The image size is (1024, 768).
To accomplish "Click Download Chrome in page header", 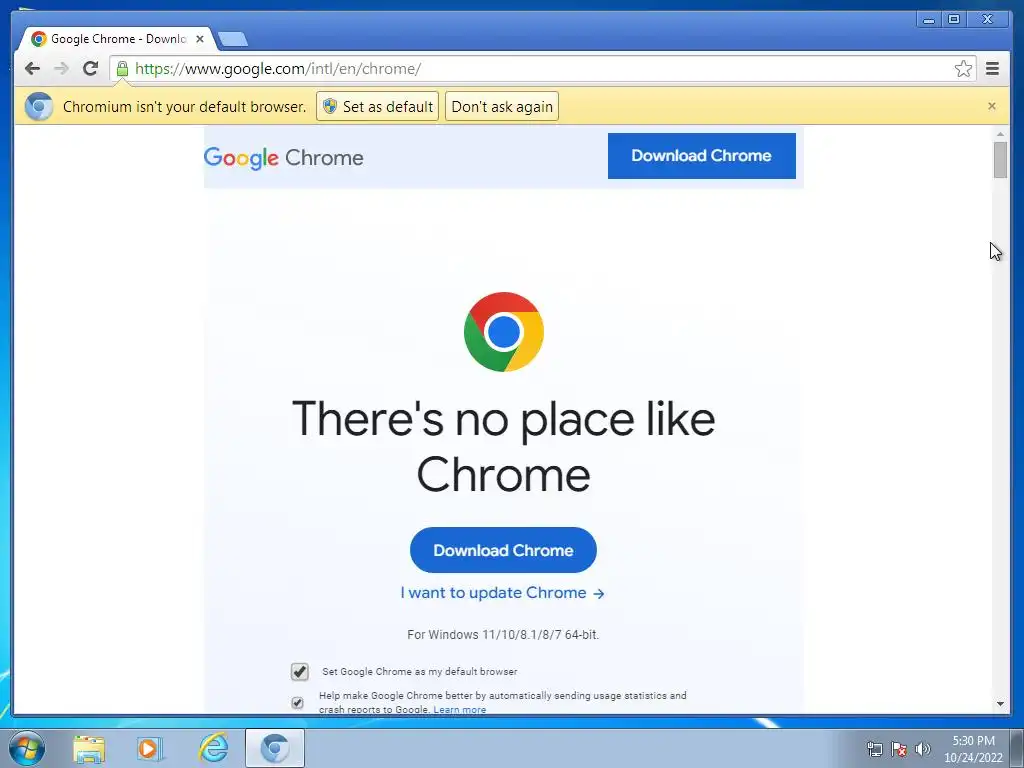I will pos(701,155).
